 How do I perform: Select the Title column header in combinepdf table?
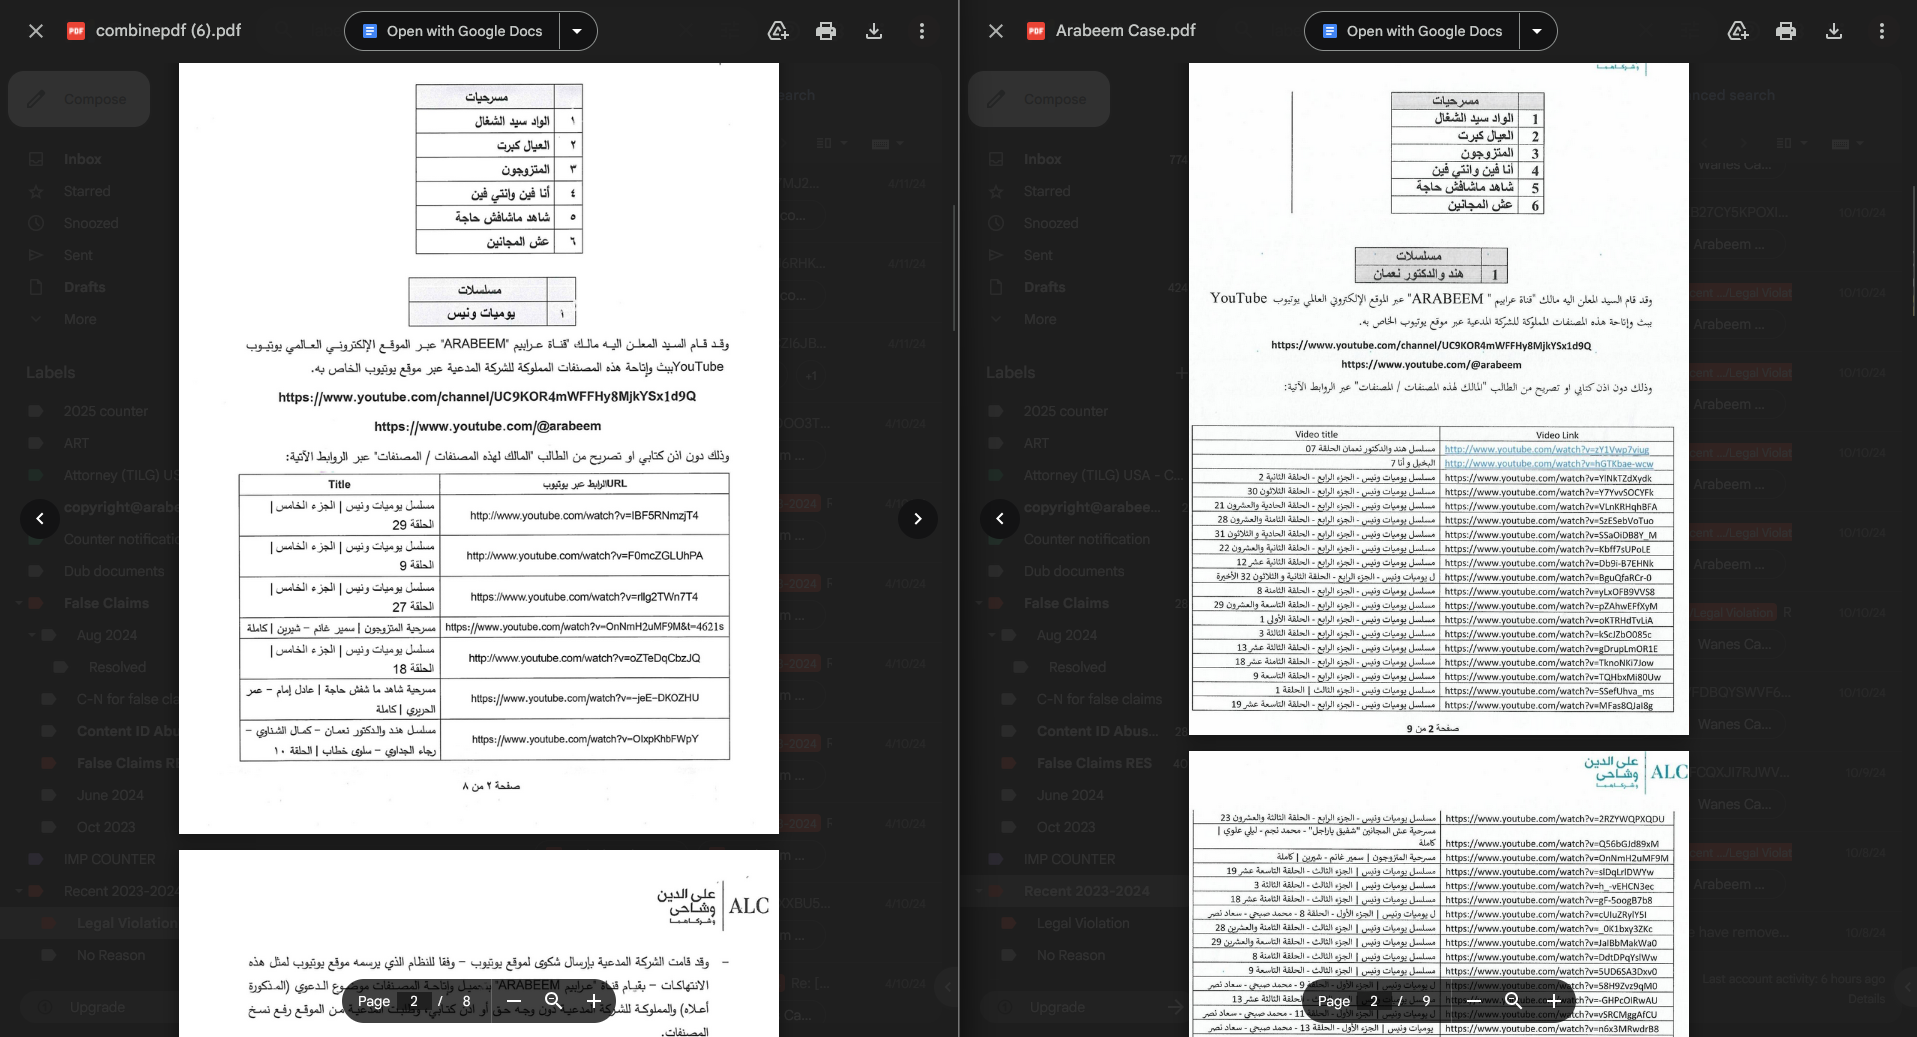click(339, 484)
